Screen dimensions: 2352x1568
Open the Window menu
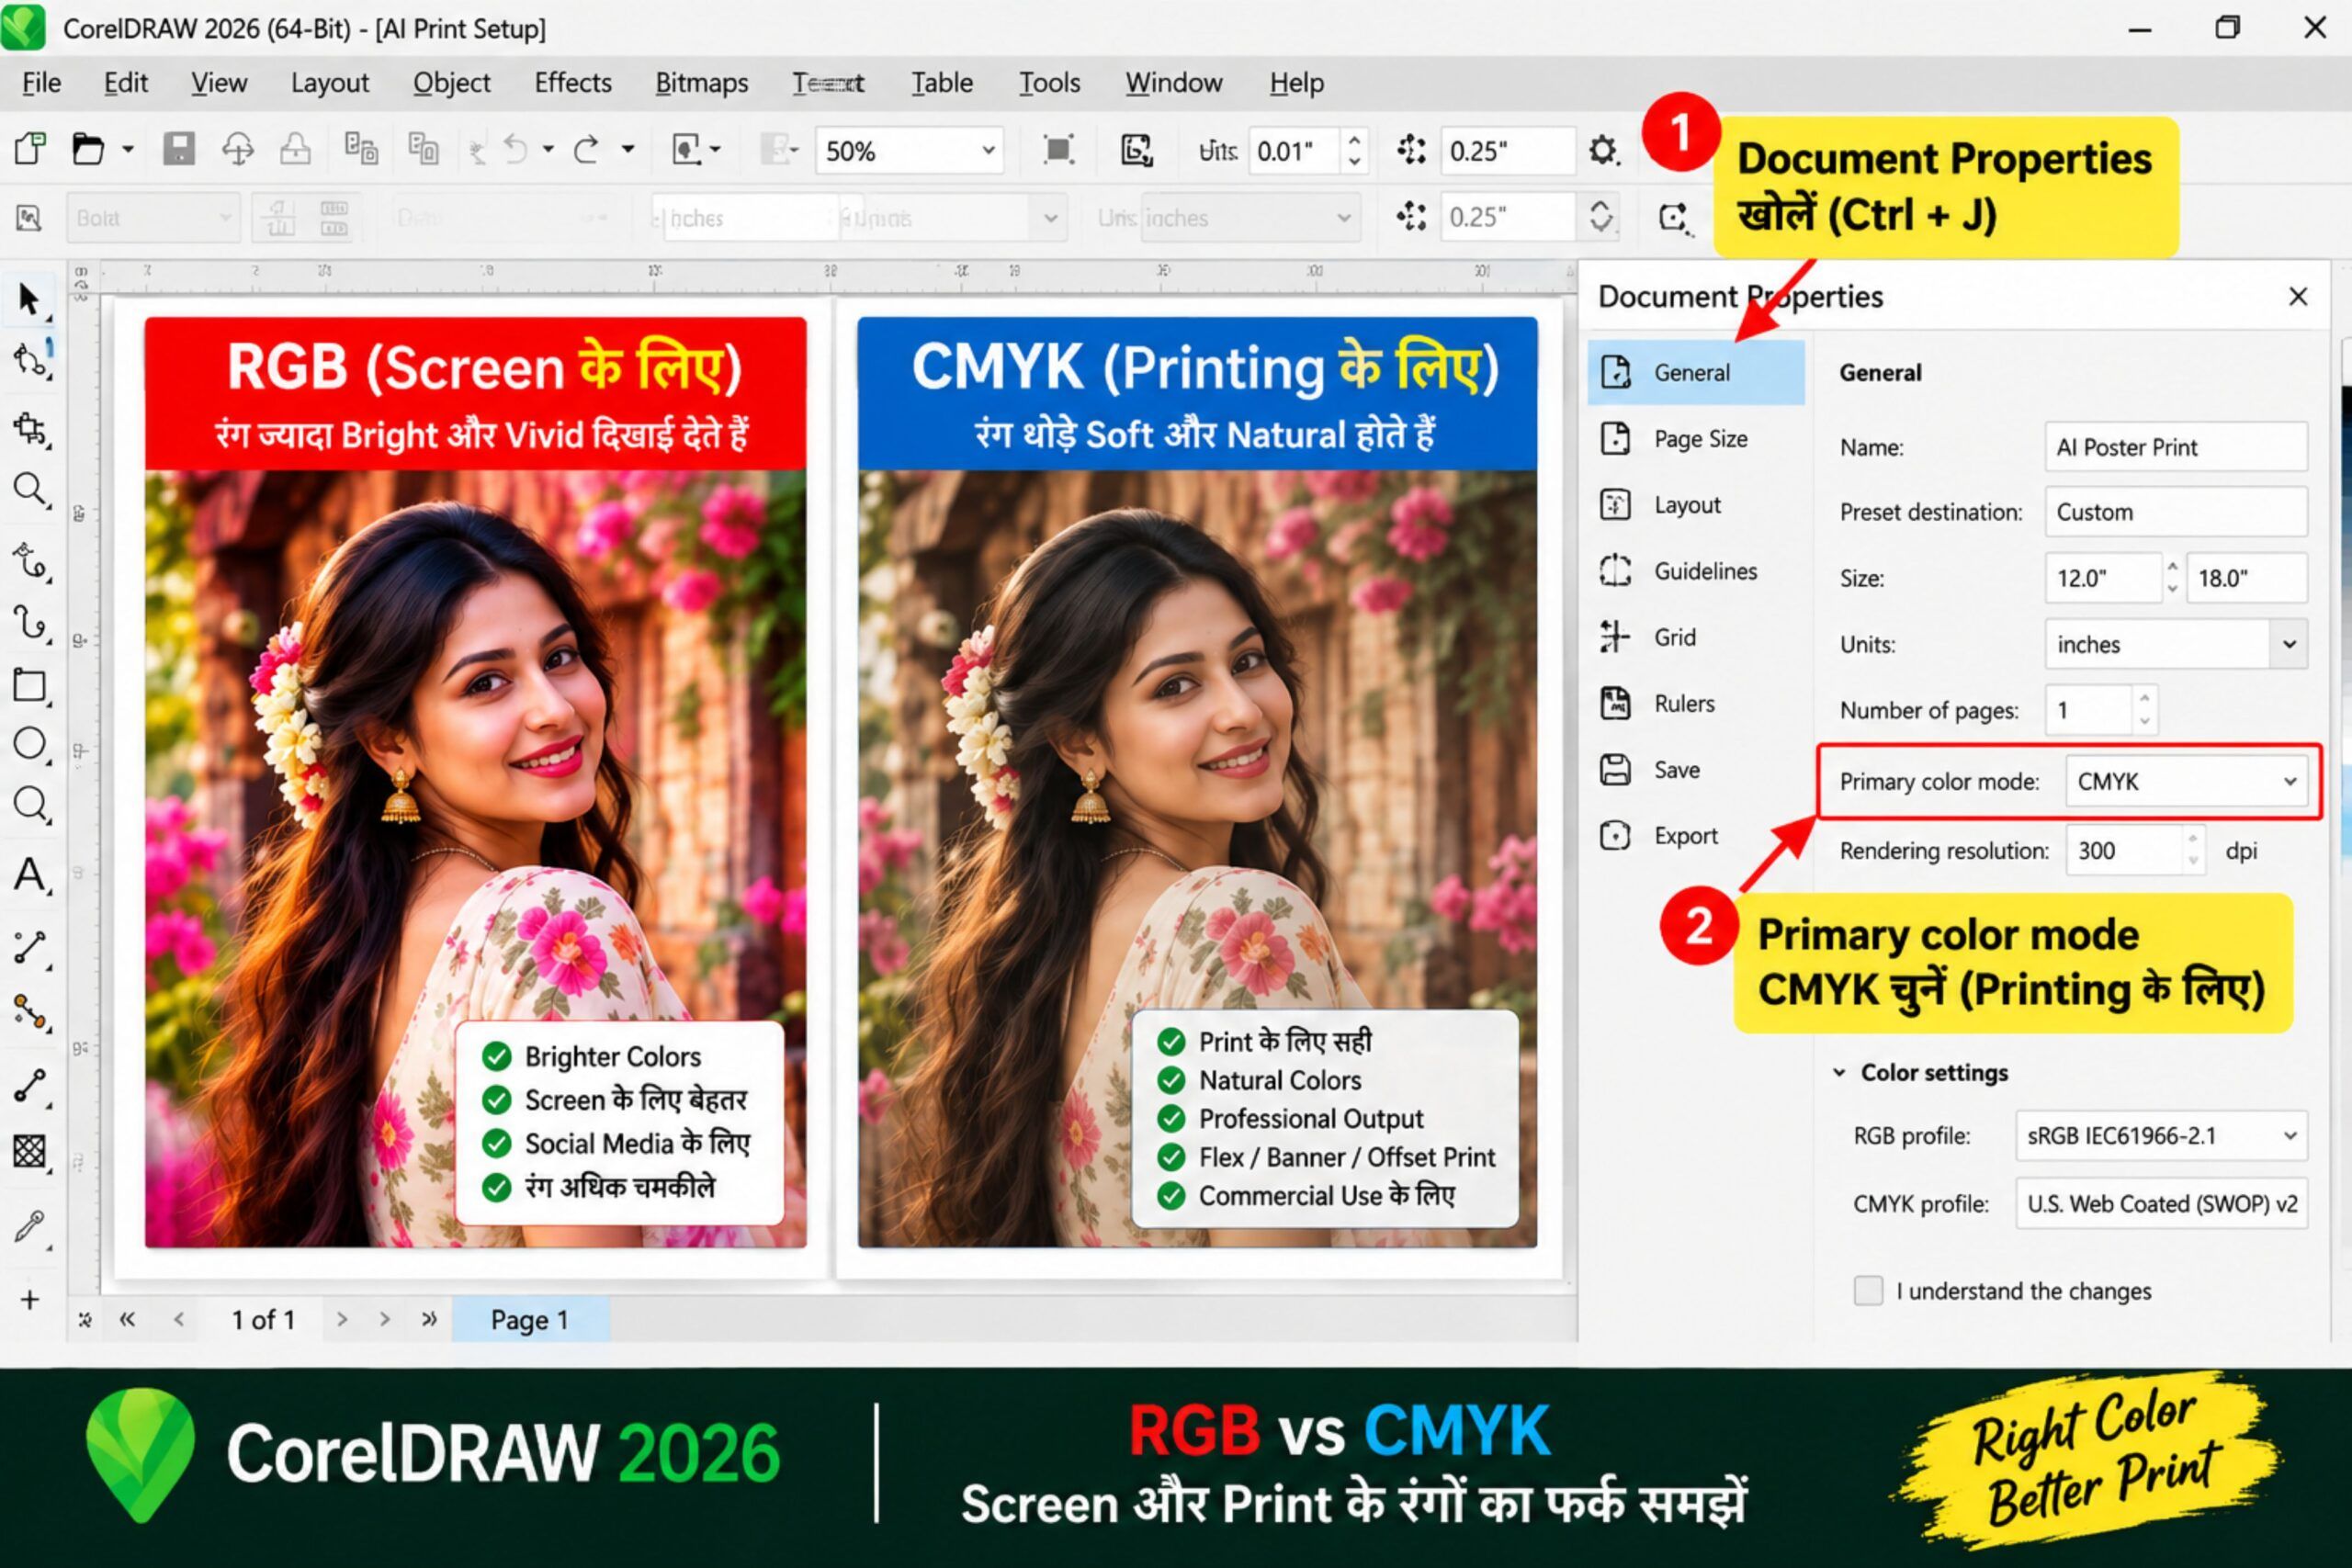click(1174, 83)
